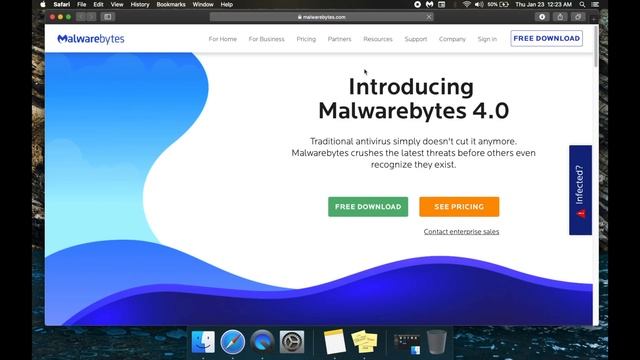Expand the For Business nav menu
This screenshot has height=360, width=640.
267,39
